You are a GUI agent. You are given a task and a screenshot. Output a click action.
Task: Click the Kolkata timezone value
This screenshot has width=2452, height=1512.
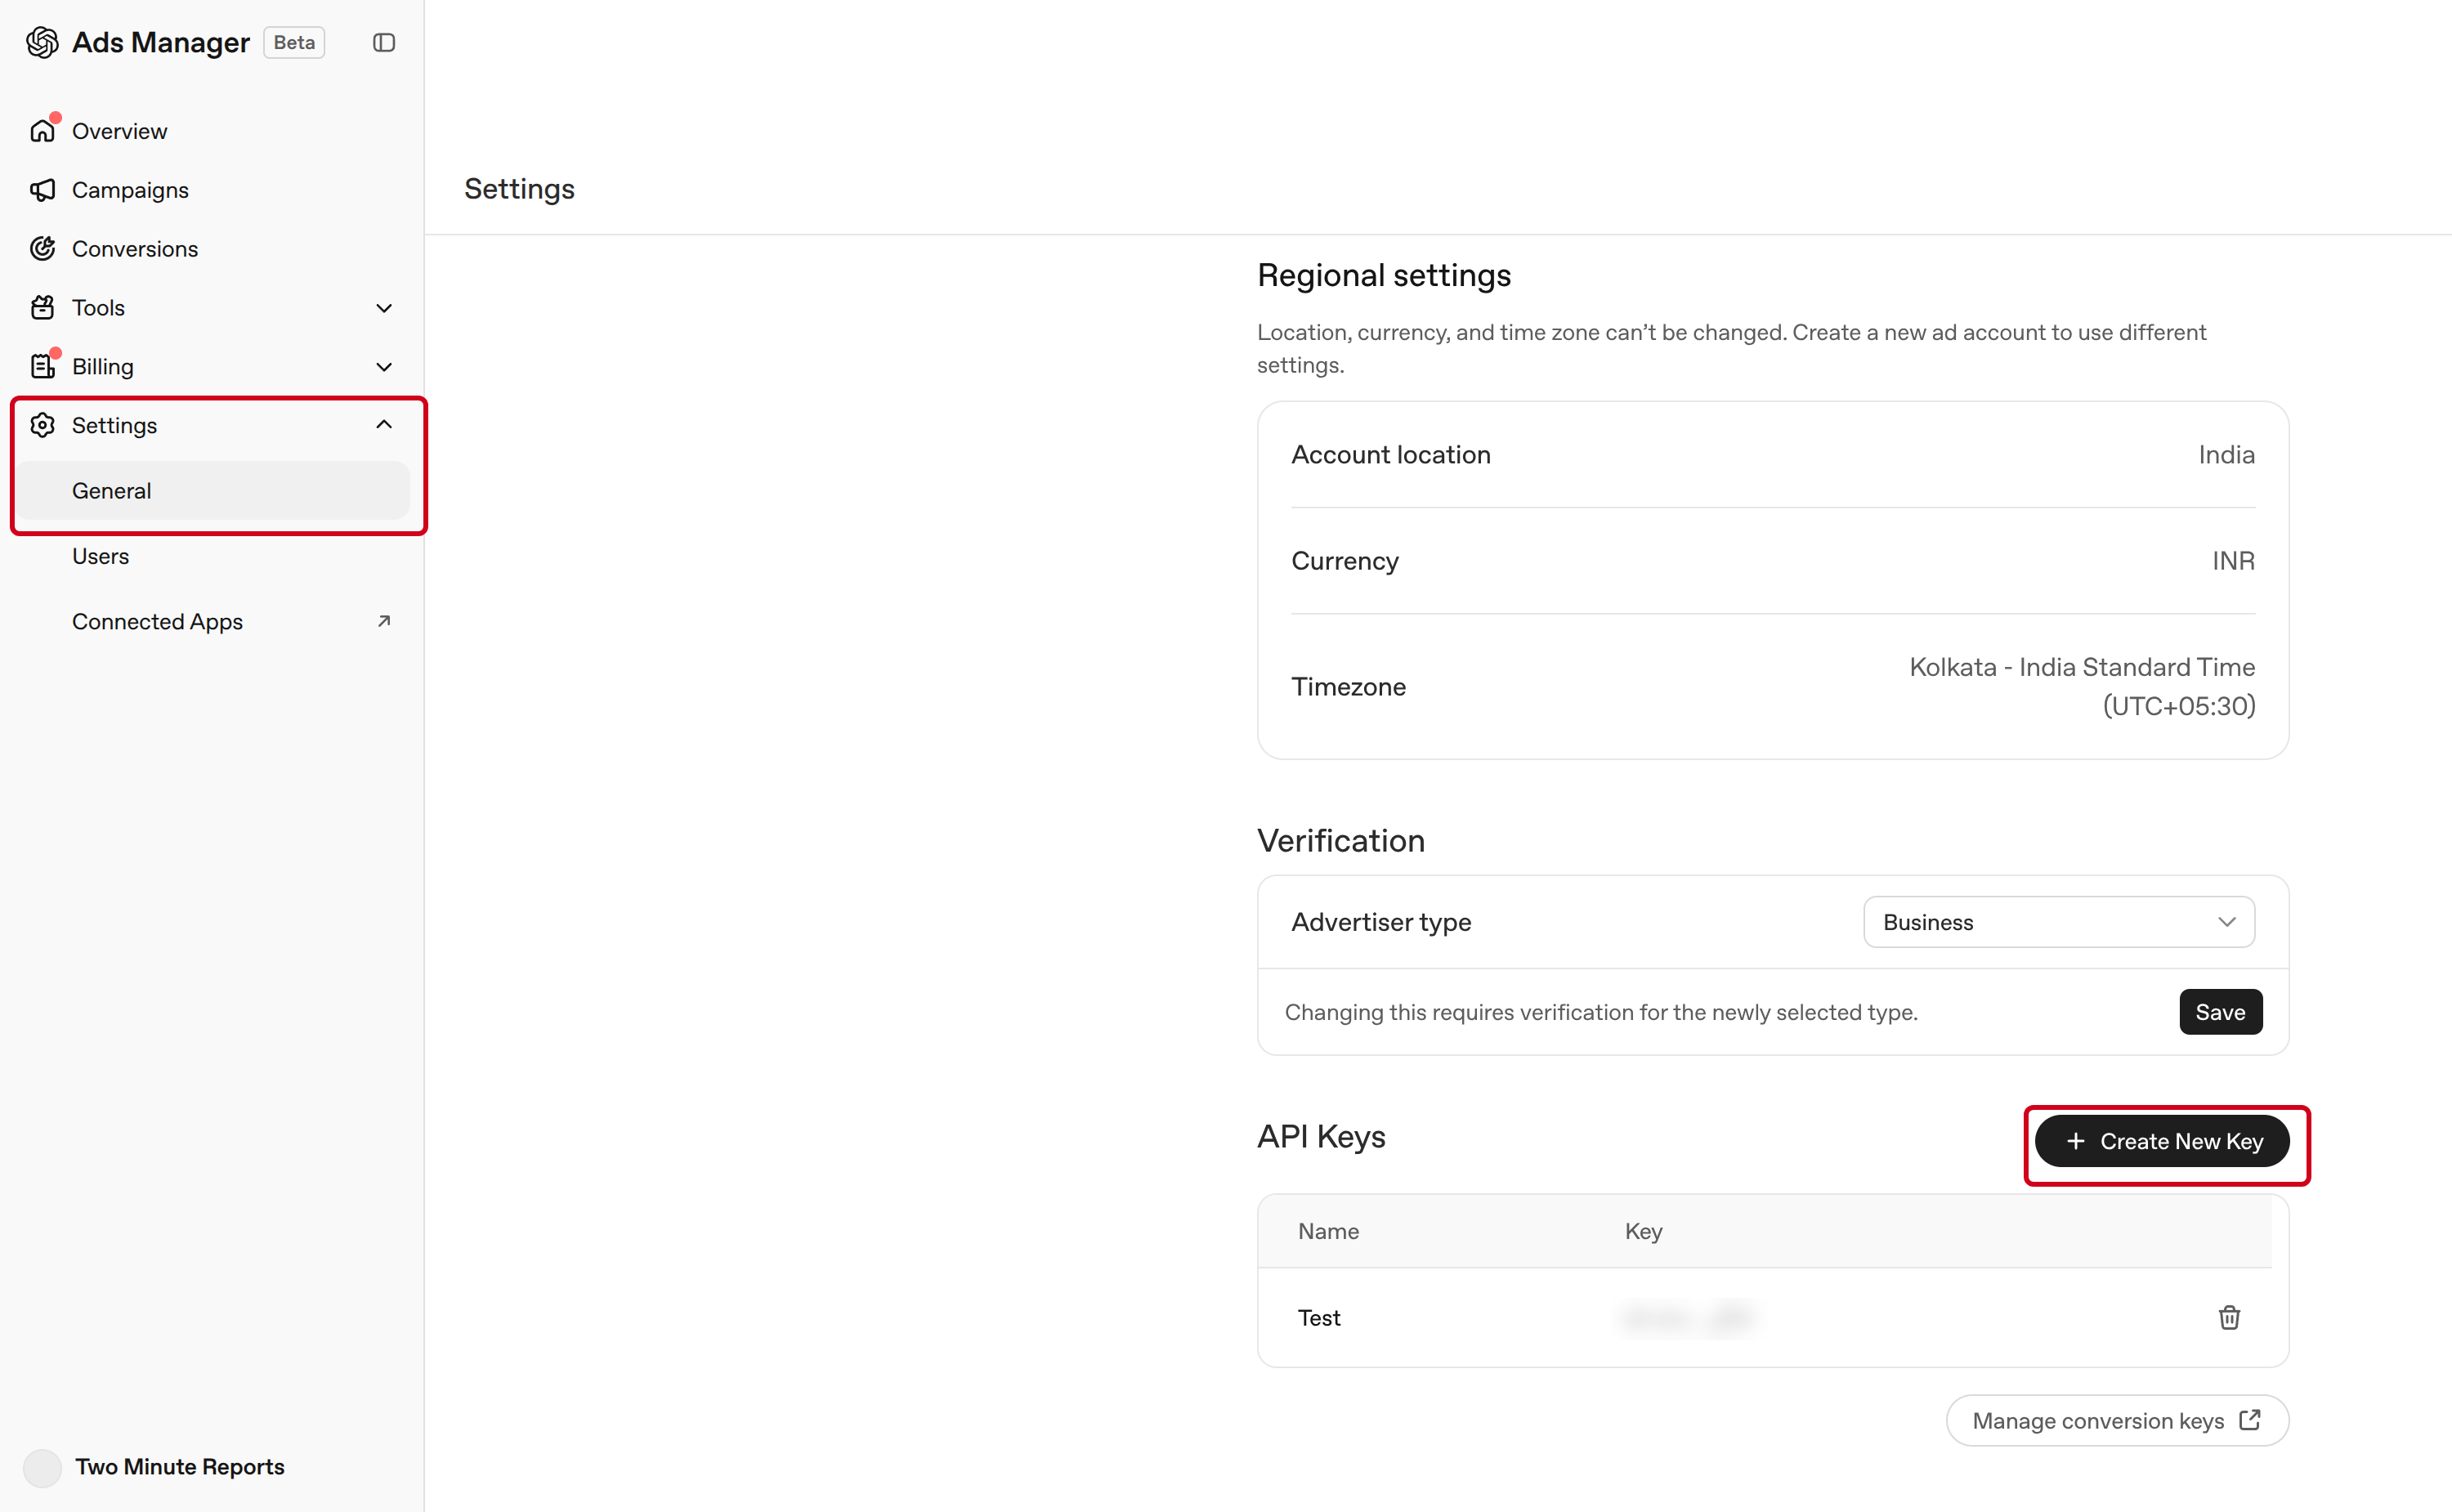(2082, 686)
